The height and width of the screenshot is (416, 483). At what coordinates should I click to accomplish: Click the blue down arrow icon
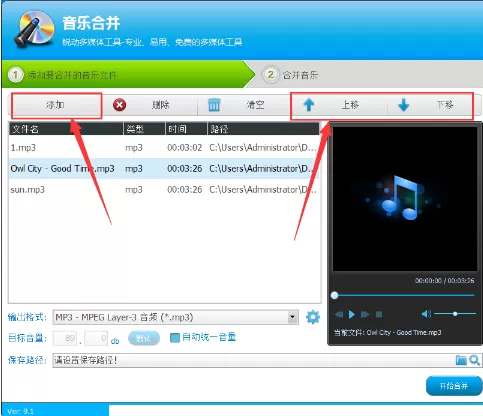pos(403,105)
